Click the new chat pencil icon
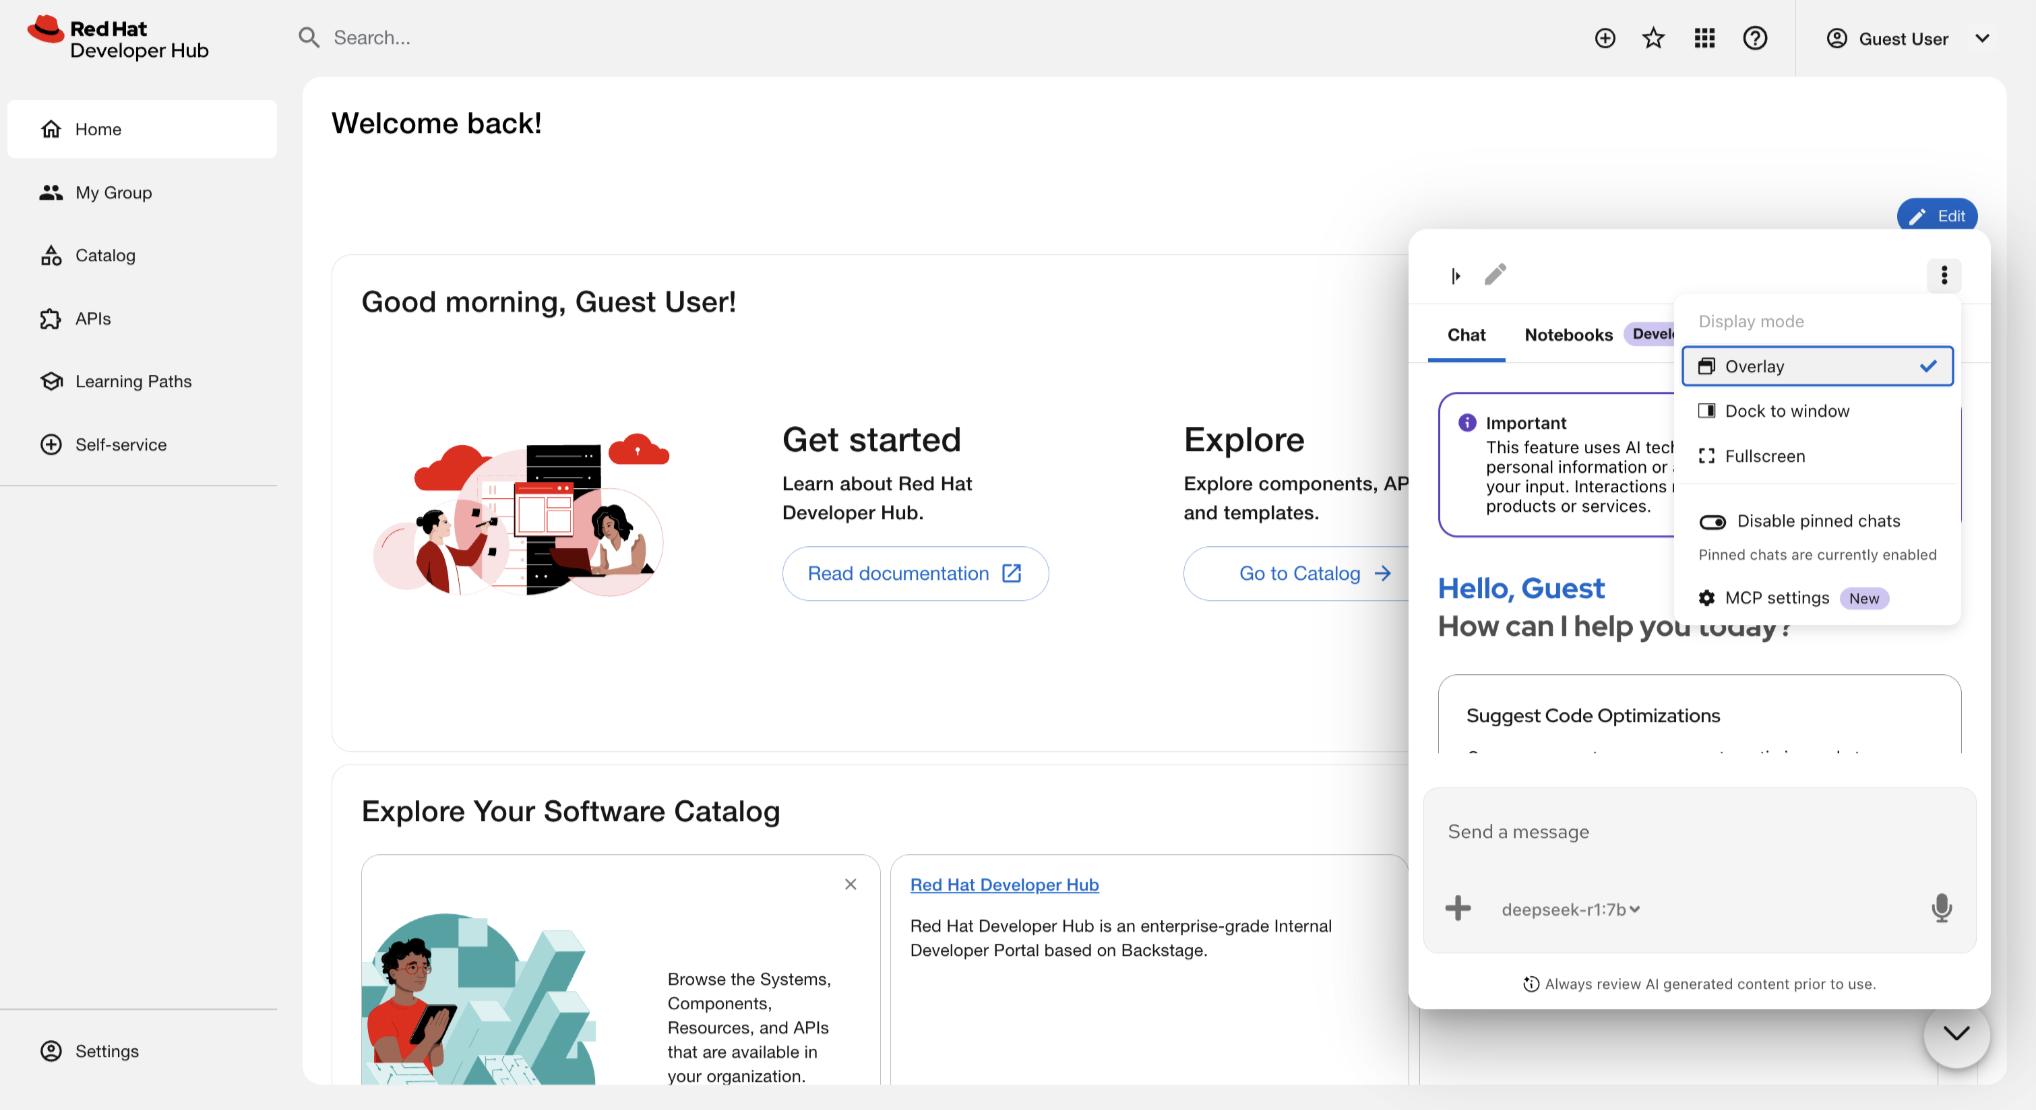 (x=1495, y=274)
